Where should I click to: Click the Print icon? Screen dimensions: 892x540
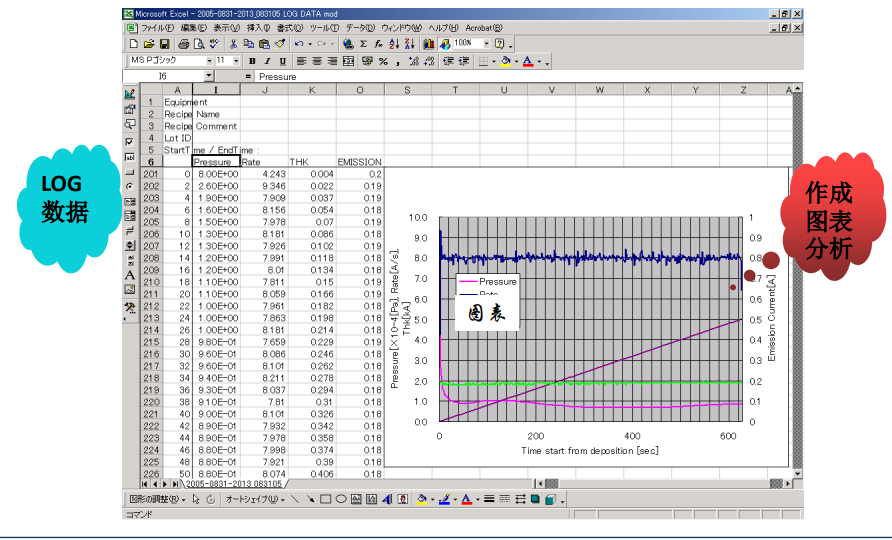pos(183,45)
